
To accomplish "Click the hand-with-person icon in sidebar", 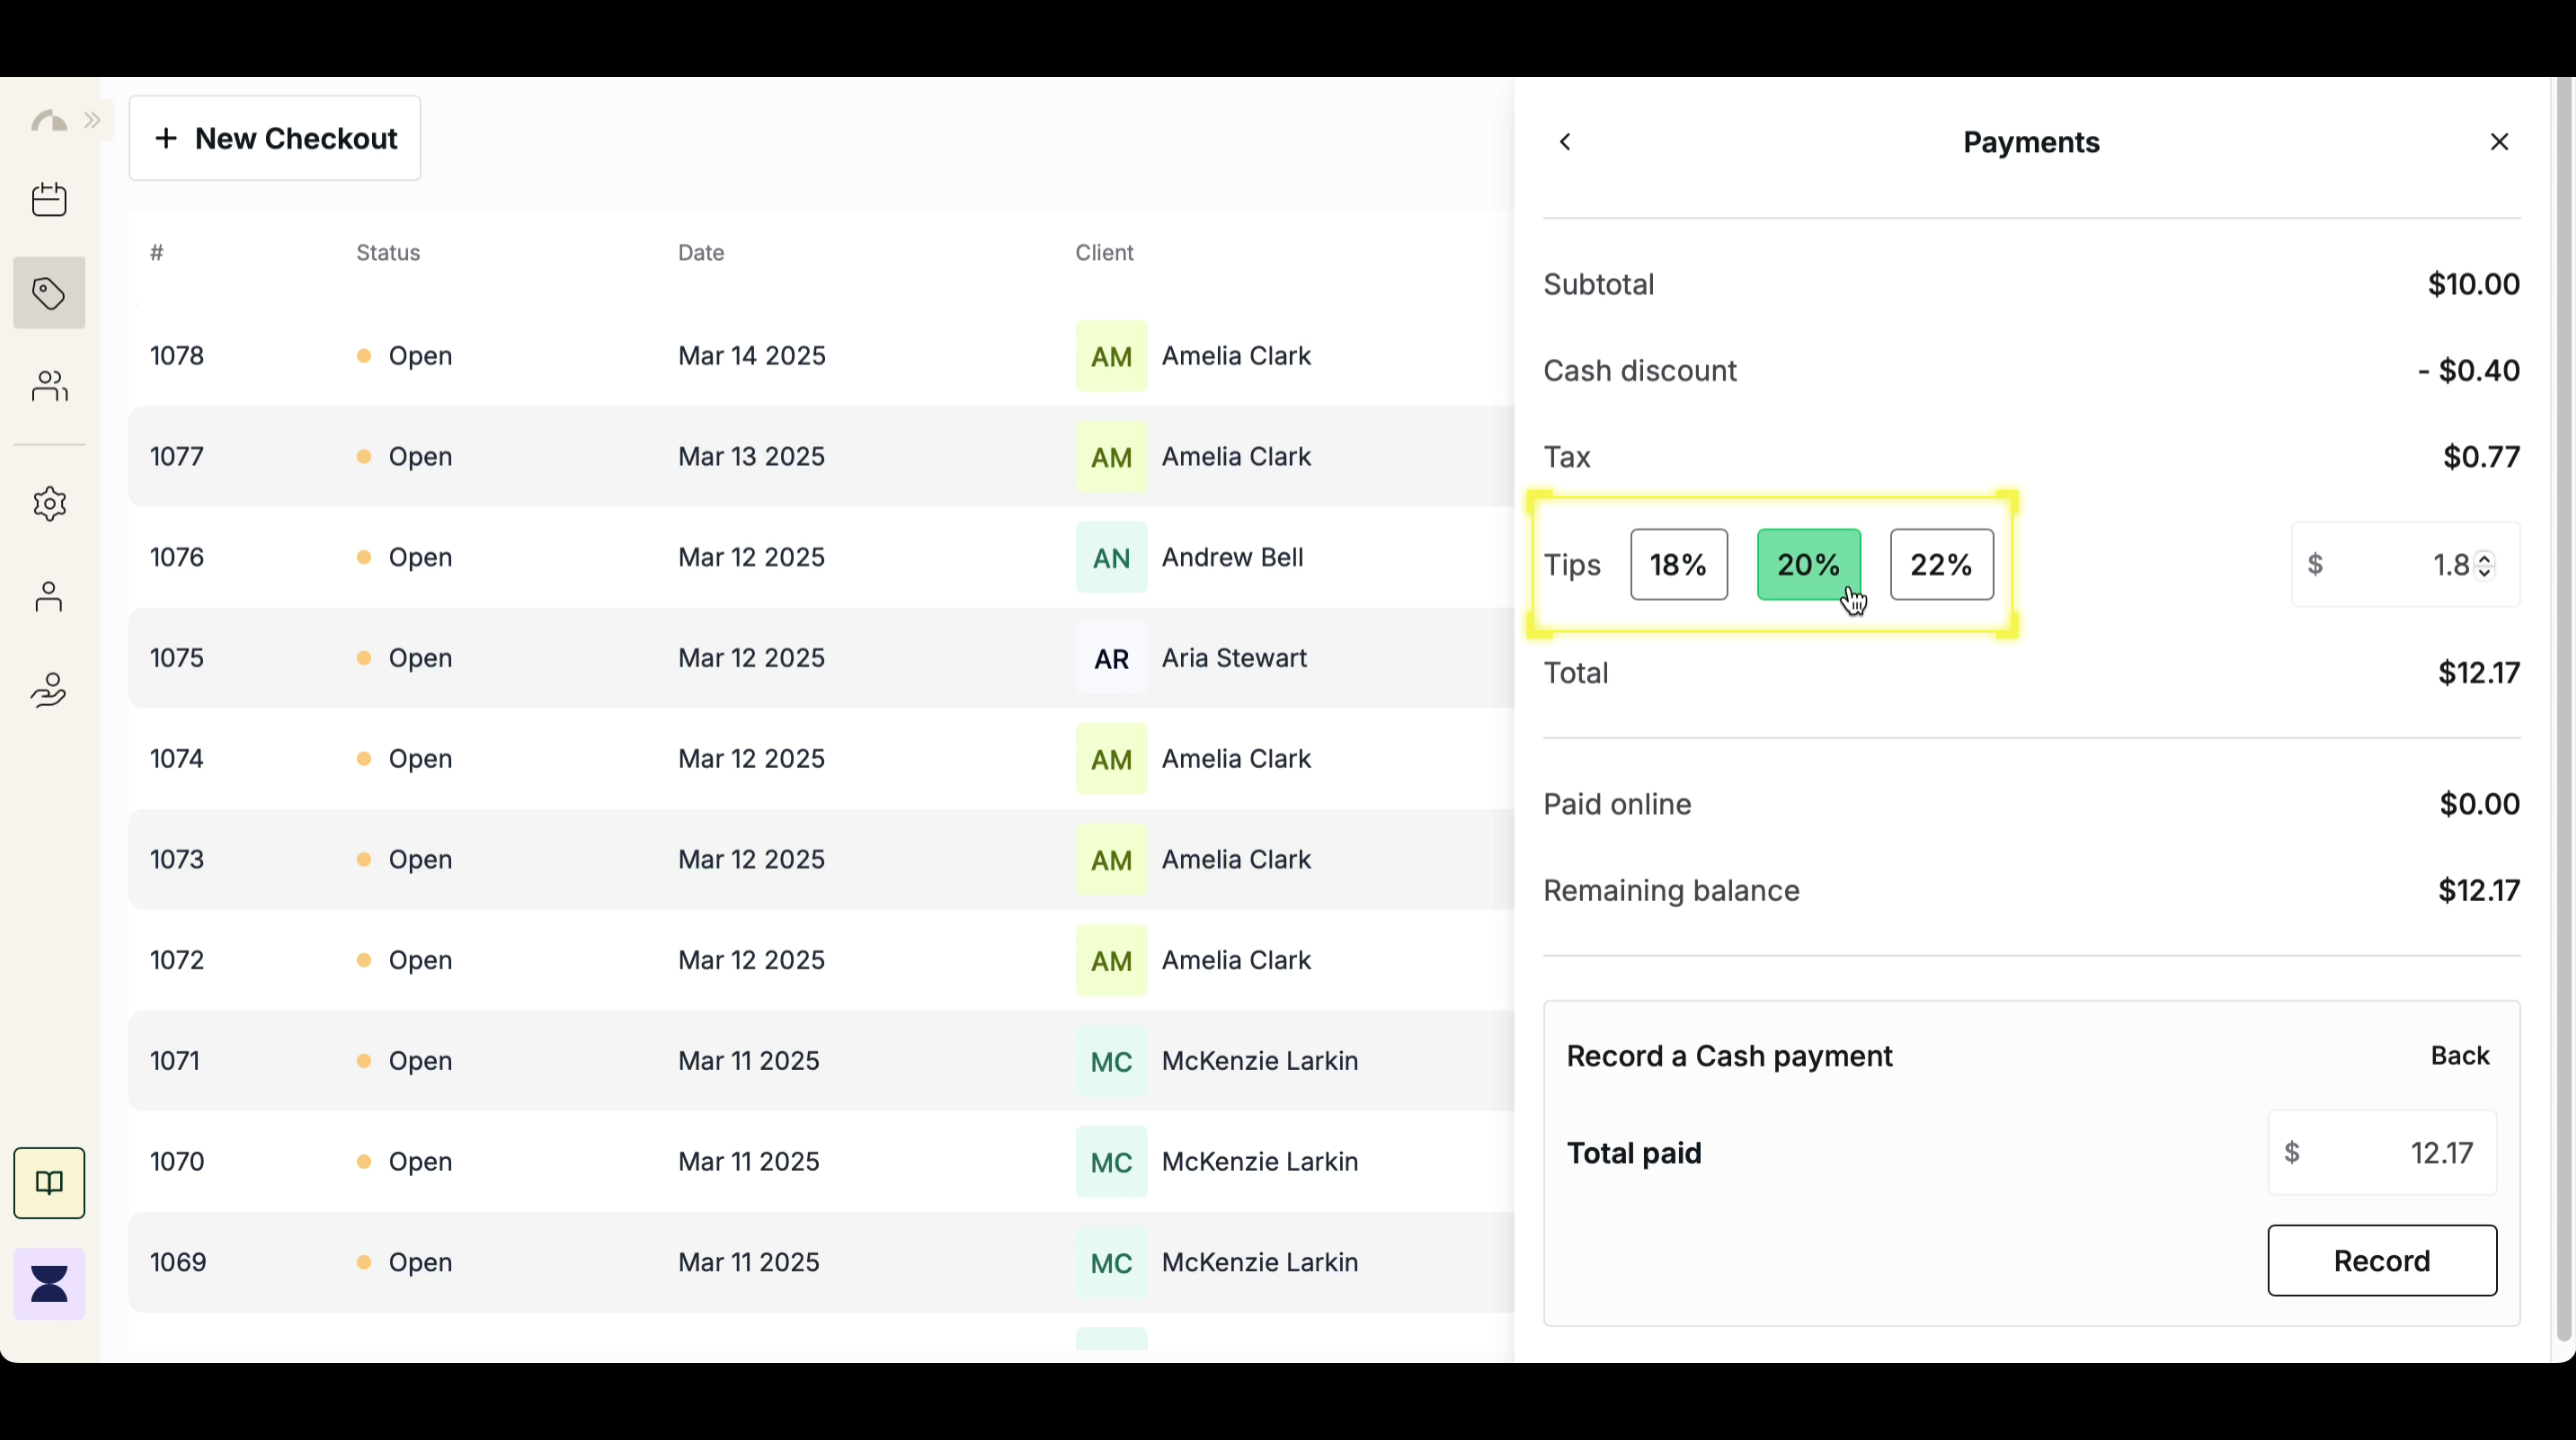I will pyautogui.click(x=49, y=690).
